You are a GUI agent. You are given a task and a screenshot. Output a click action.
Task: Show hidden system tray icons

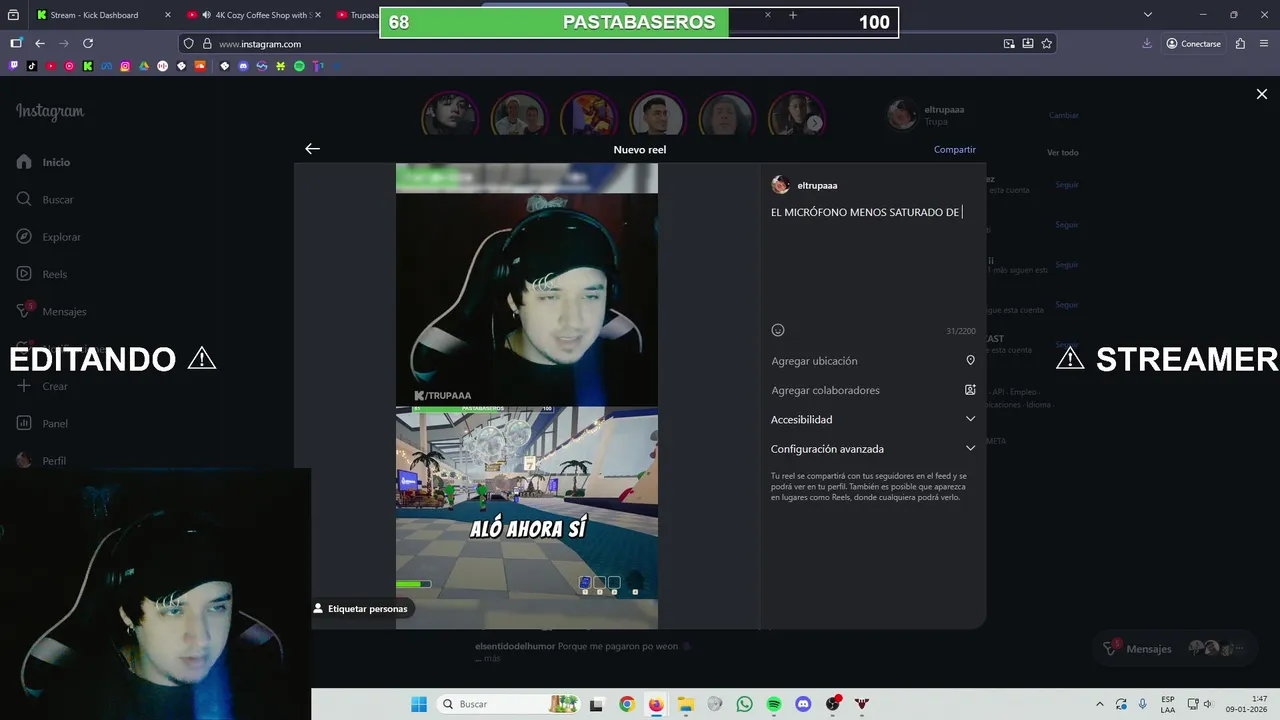tap(1100, 704)
